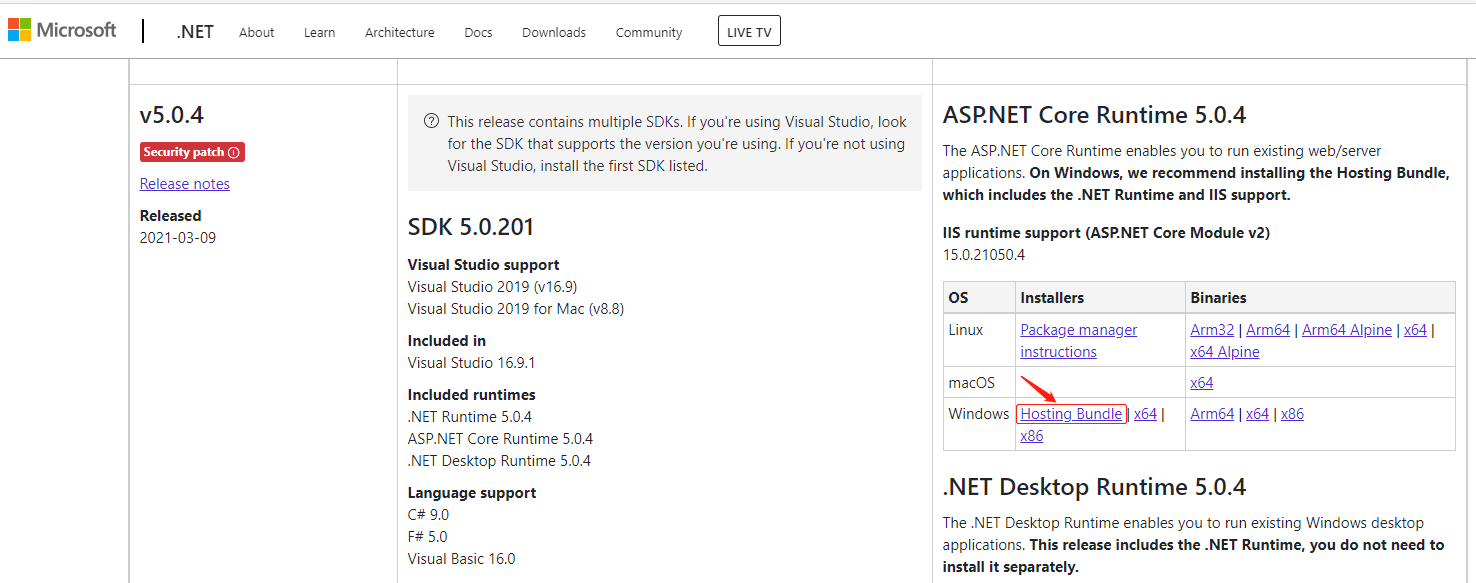Viewport: 1476px width, 583px height.
Task: Click the Microsoft logo icon
Action: (20, 30)
